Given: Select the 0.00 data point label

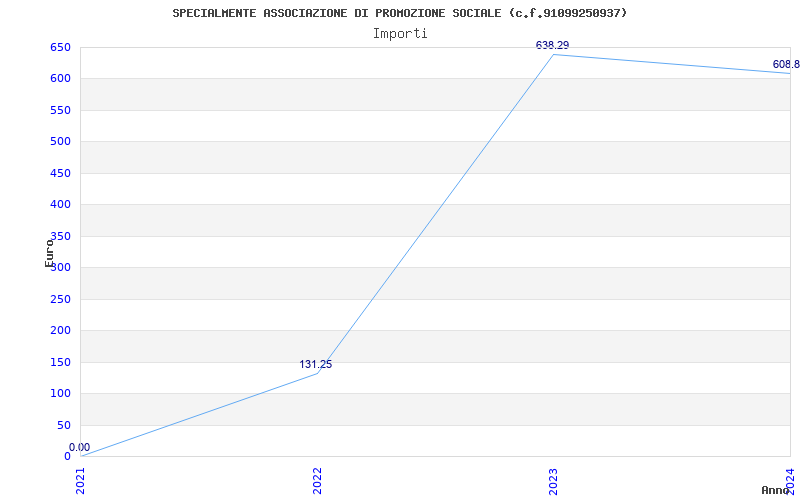Looking at the screenshot, I should [79, 447].
